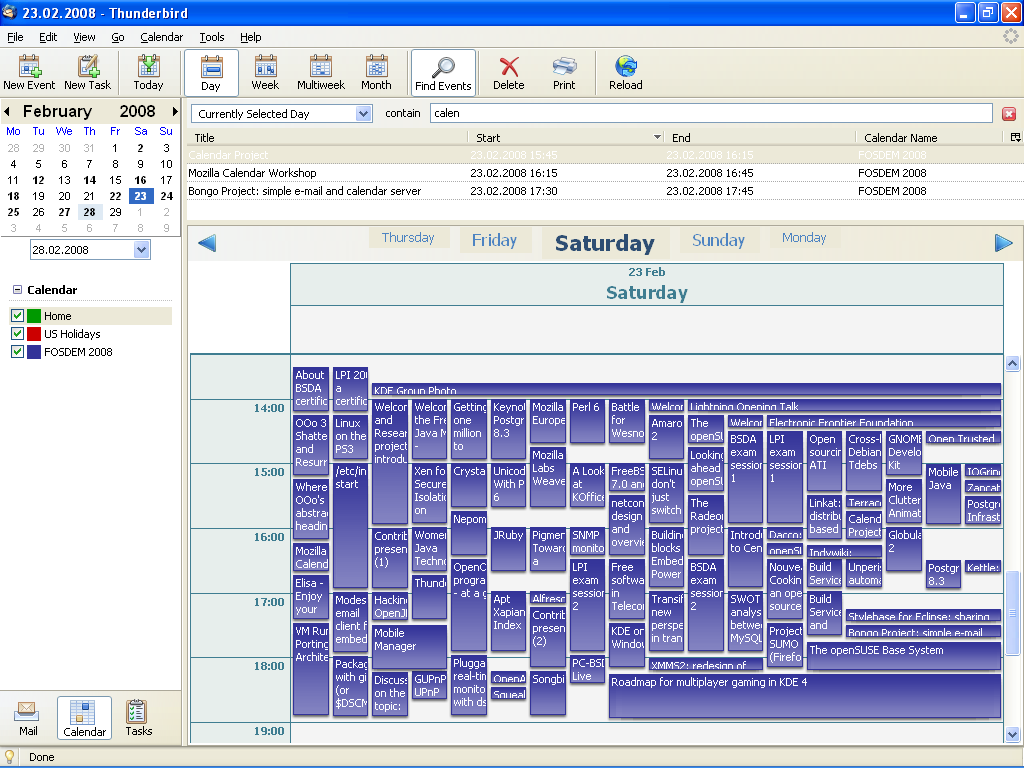Viewport: 1024px width, 768px height.
Task: Click the New Event toolbar icon
Action: (x=29, y=73)
